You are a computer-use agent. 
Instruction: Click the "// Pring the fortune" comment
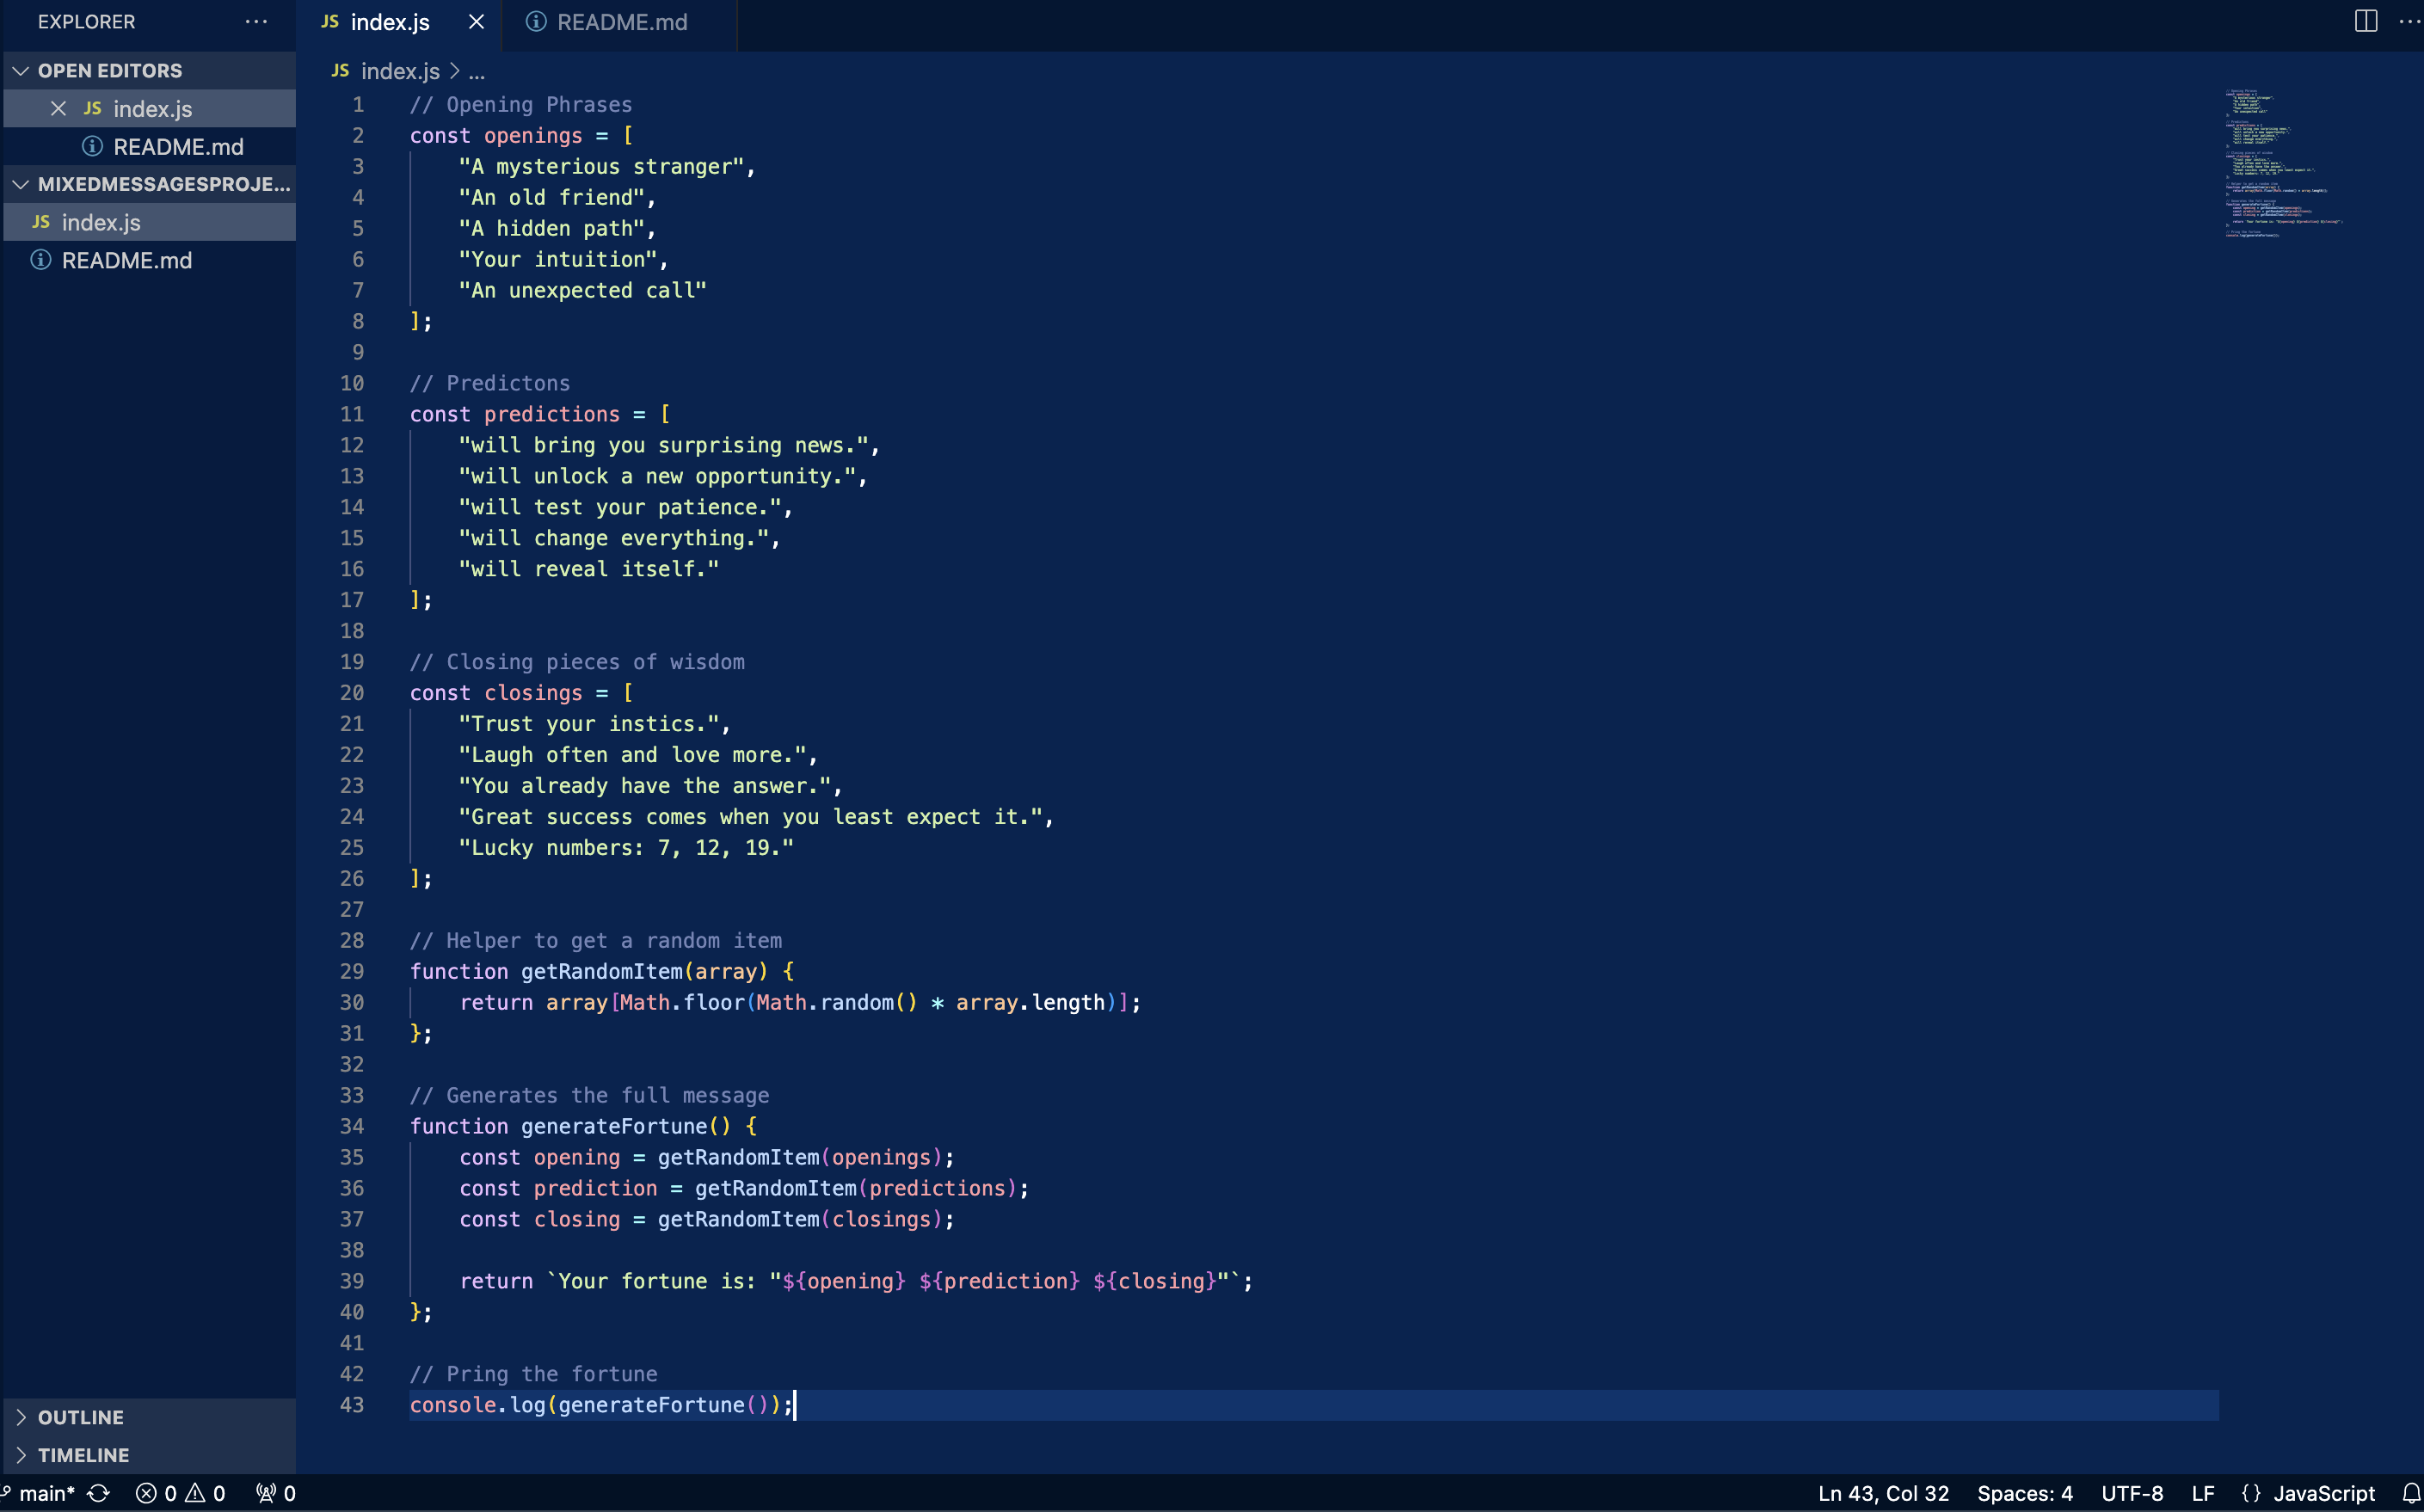coord(533,1374)
